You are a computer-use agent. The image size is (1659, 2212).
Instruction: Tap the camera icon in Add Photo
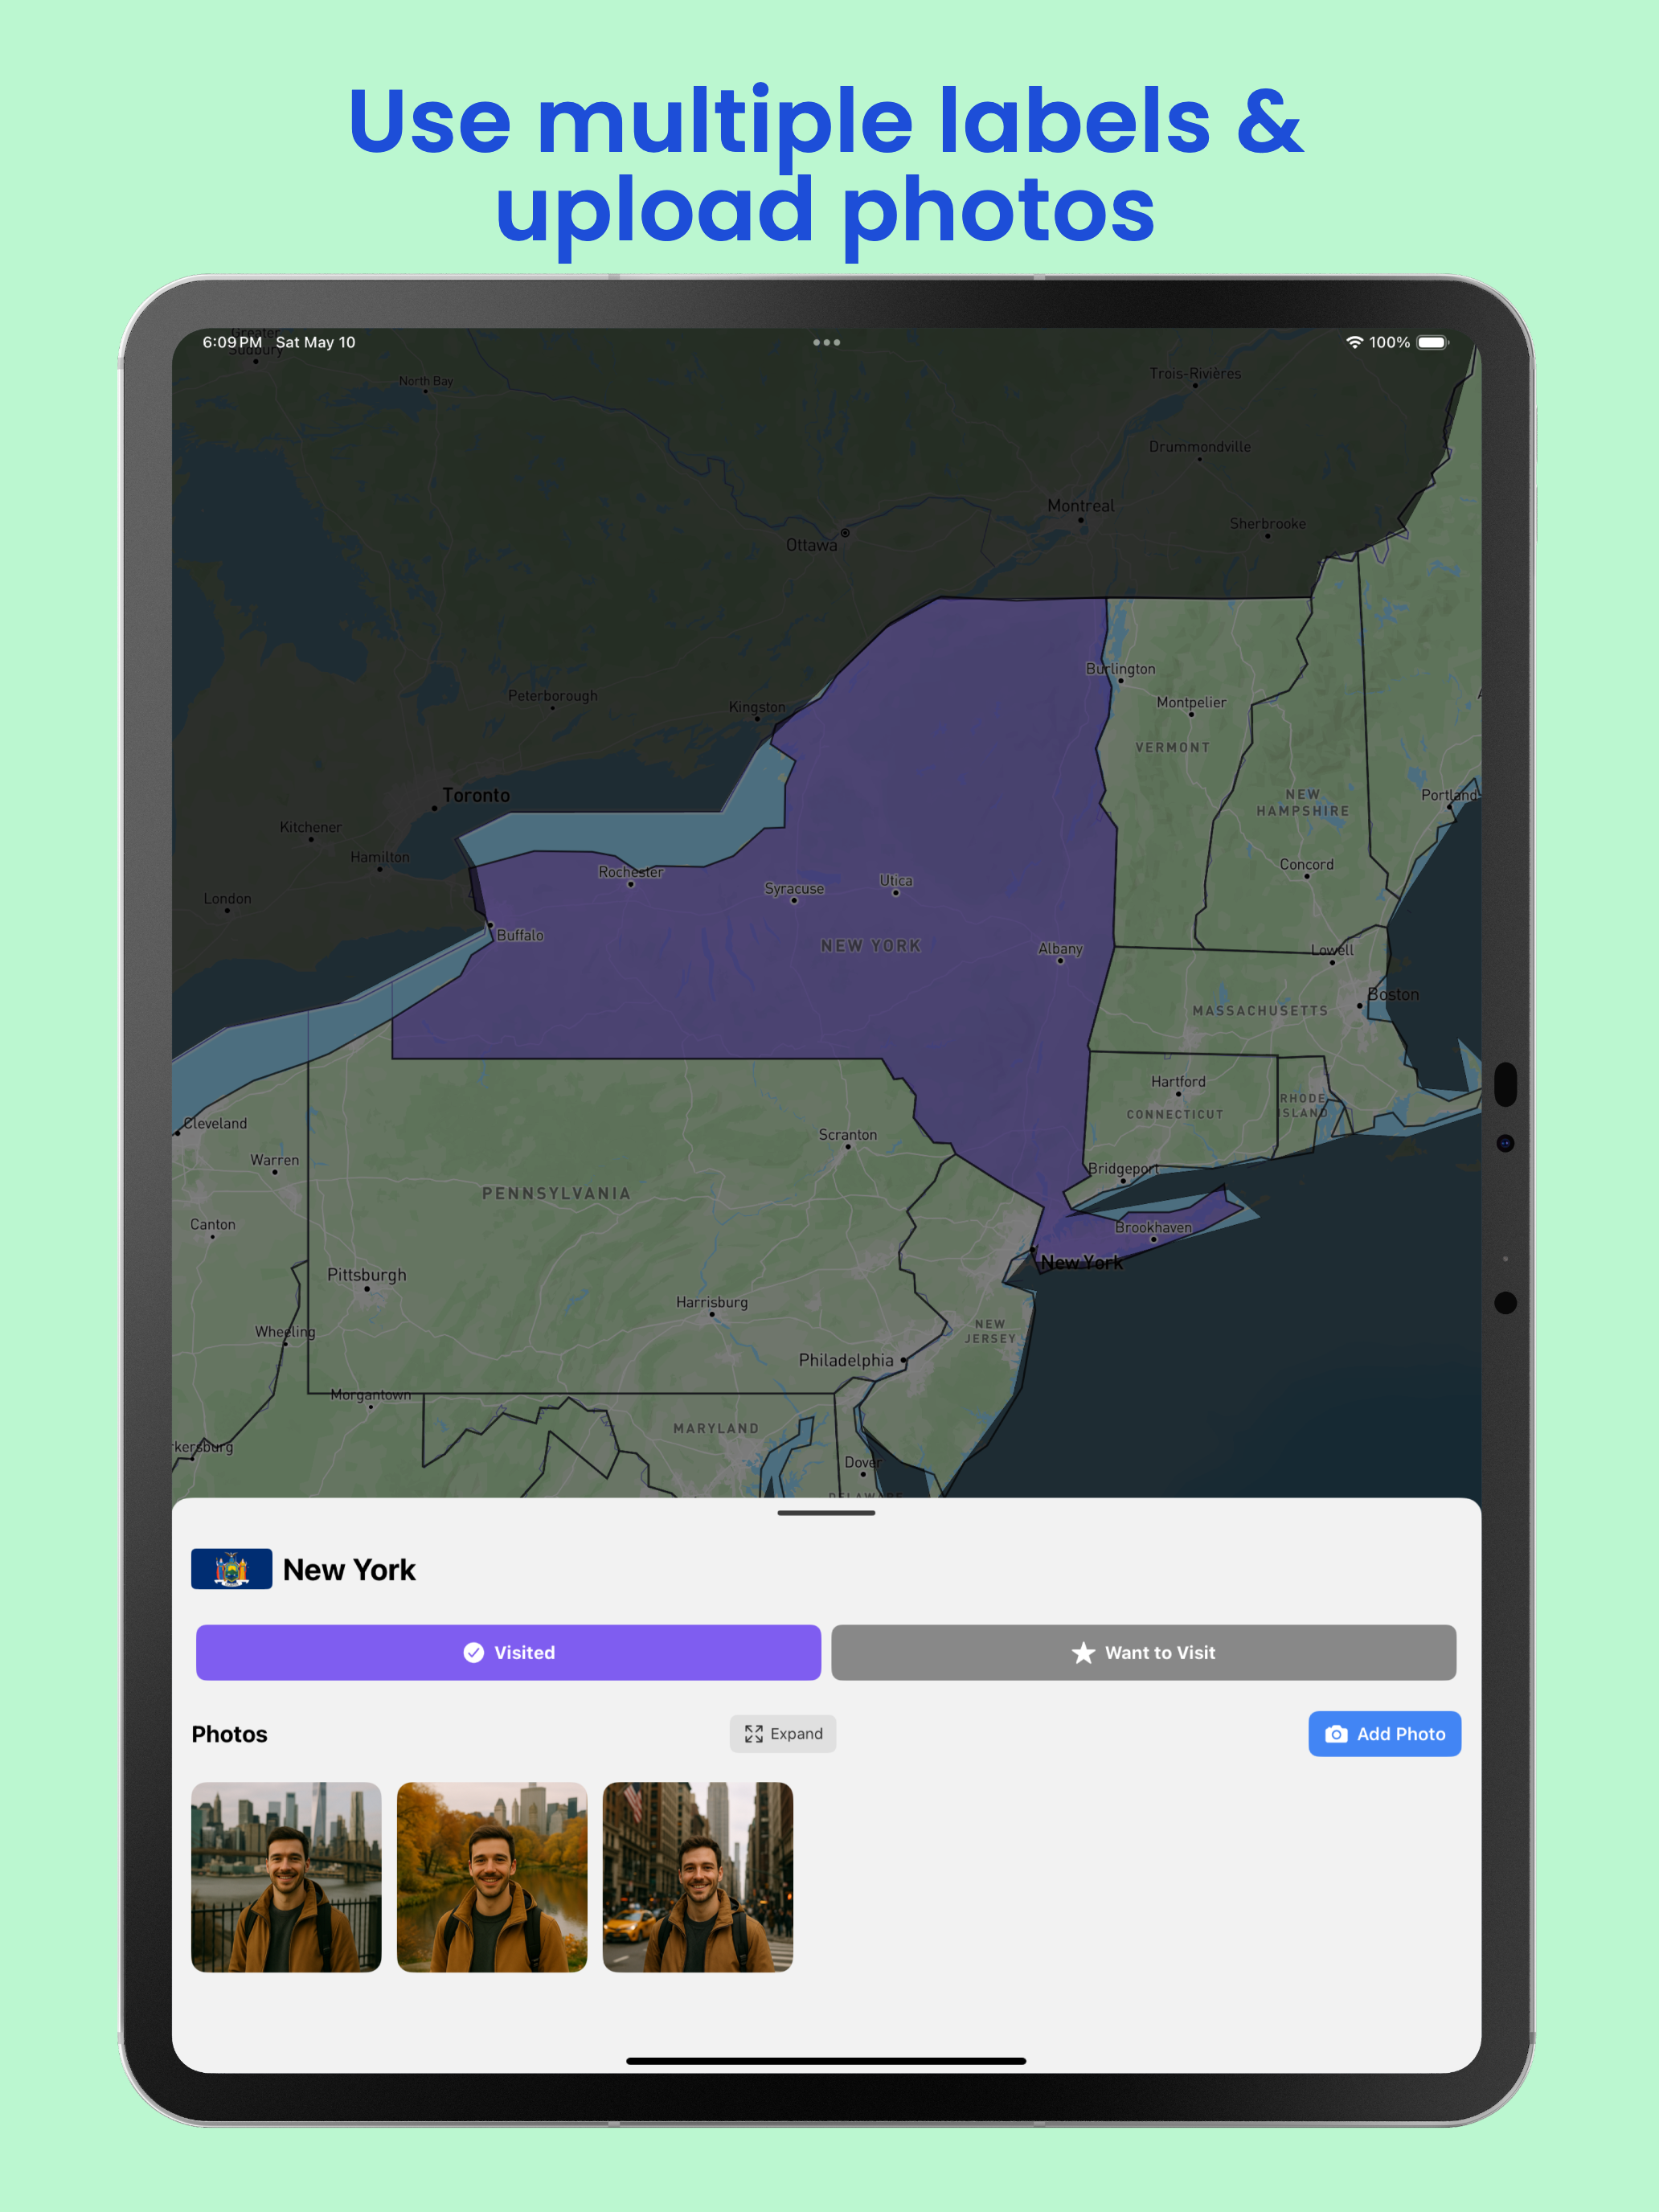pos(1335,1734)
